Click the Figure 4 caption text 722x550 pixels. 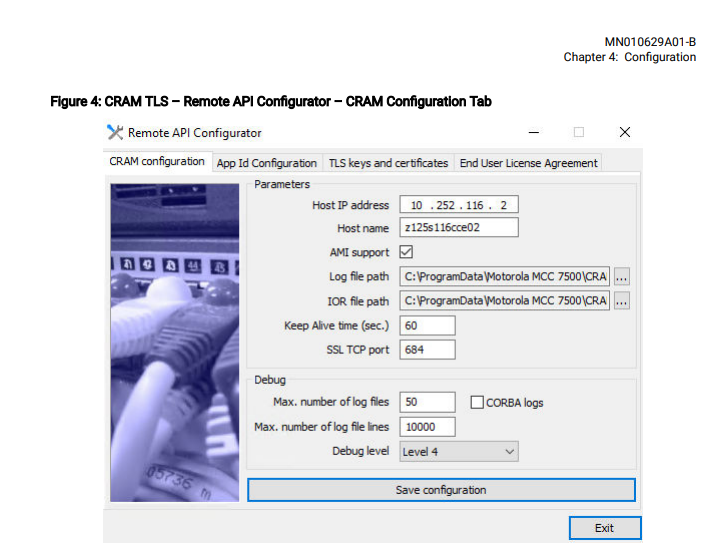coord(271,101)
